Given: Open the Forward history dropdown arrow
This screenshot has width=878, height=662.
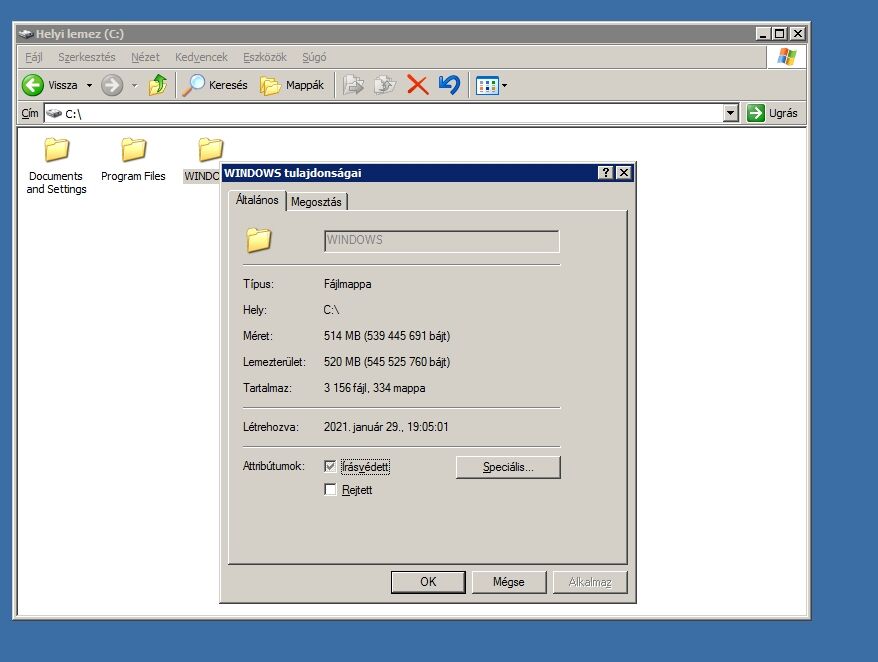Looking at the screenshot, I should 134,85.
